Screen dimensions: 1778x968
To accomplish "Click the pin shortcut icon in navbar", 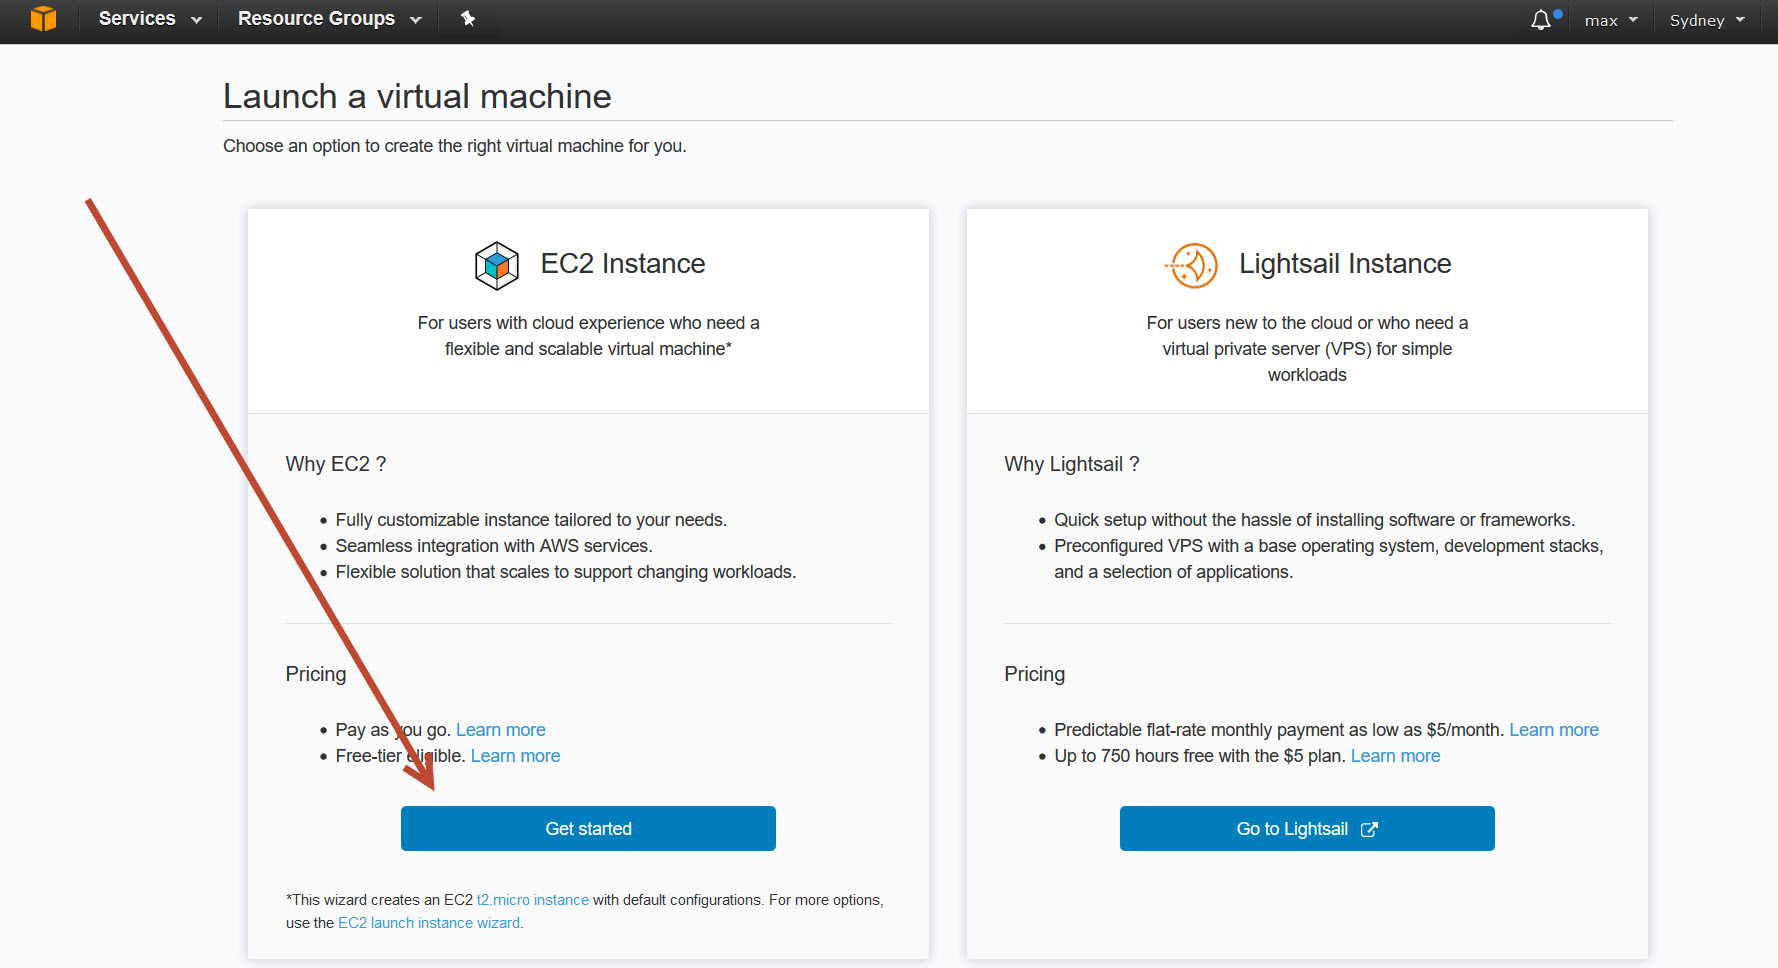I will click(467, 19).
